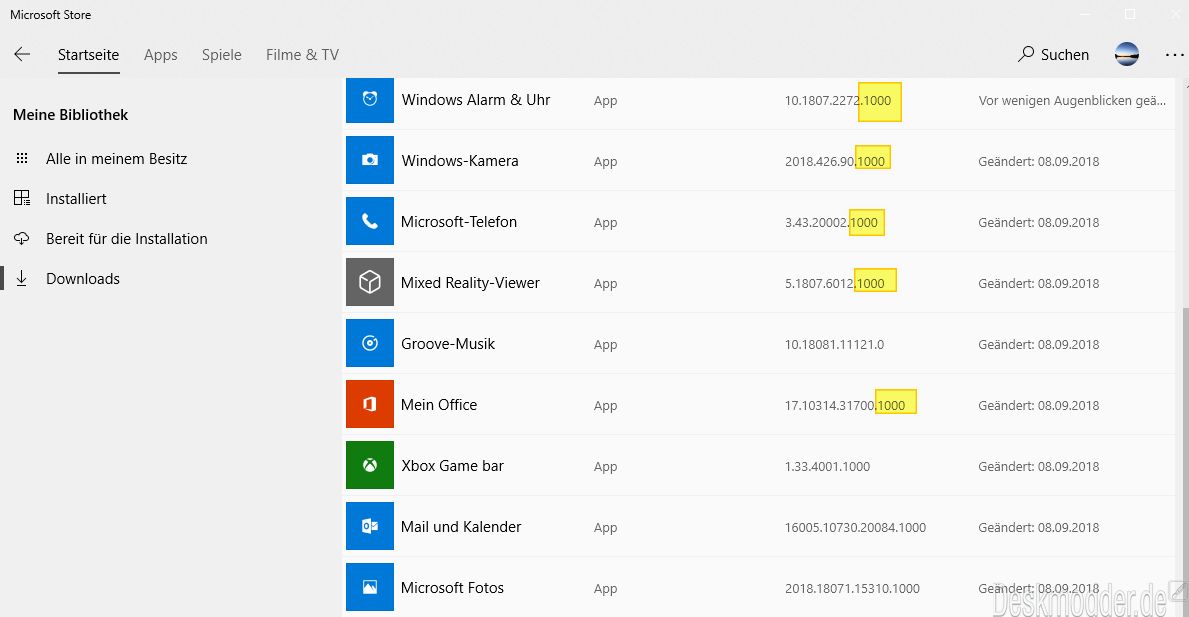
Task: Click the App type label for Mein Office
Action: (605, 406)
